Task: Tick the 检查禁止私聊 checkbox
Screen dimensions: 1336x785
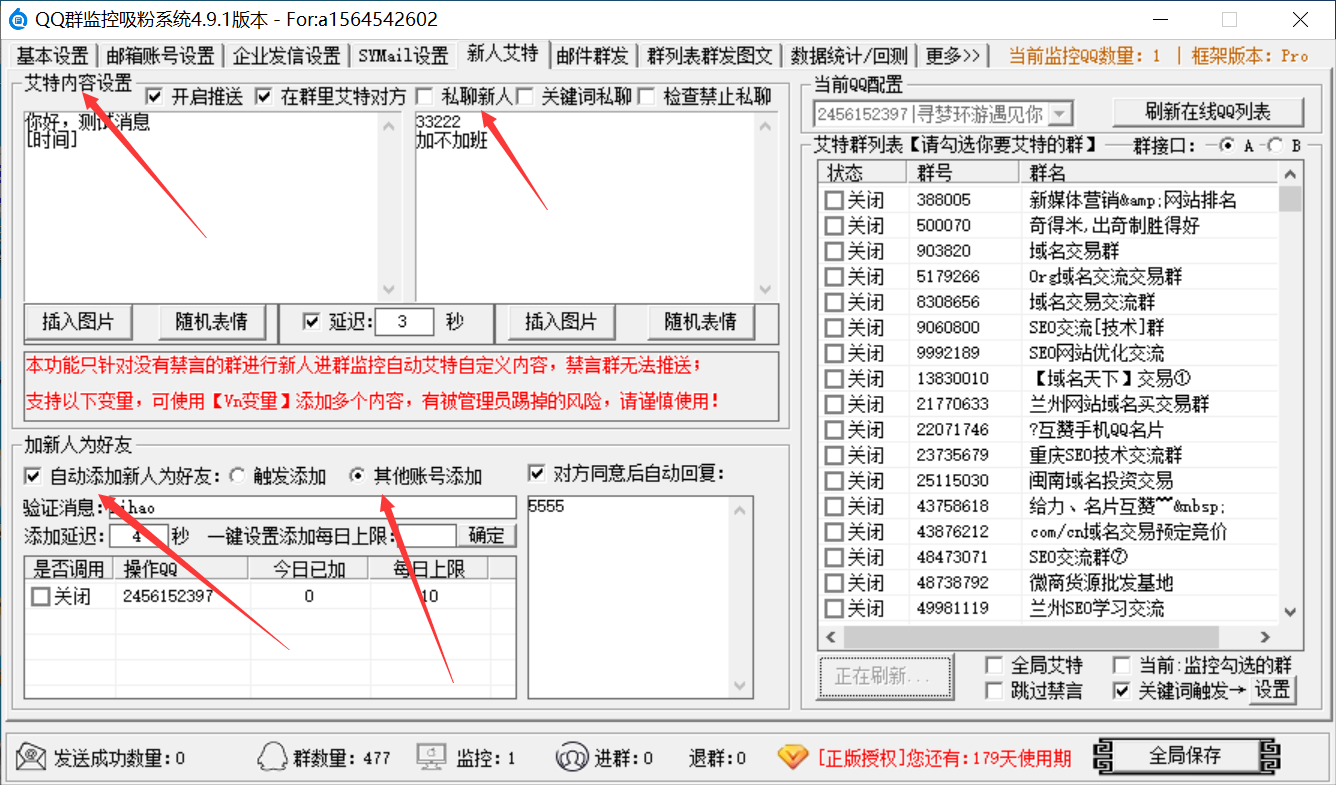Action: tap(647, 96)
